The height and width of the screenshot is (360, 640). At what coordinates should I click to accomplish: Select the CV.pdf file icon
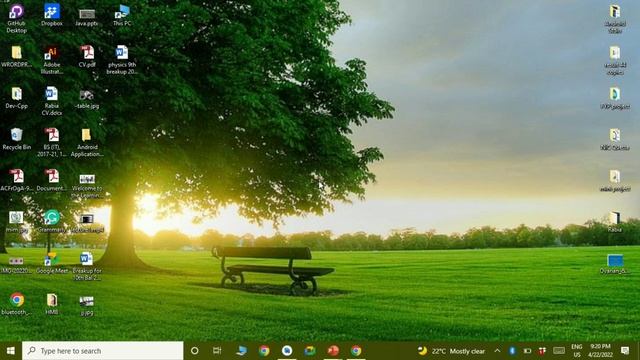point(87,56)
